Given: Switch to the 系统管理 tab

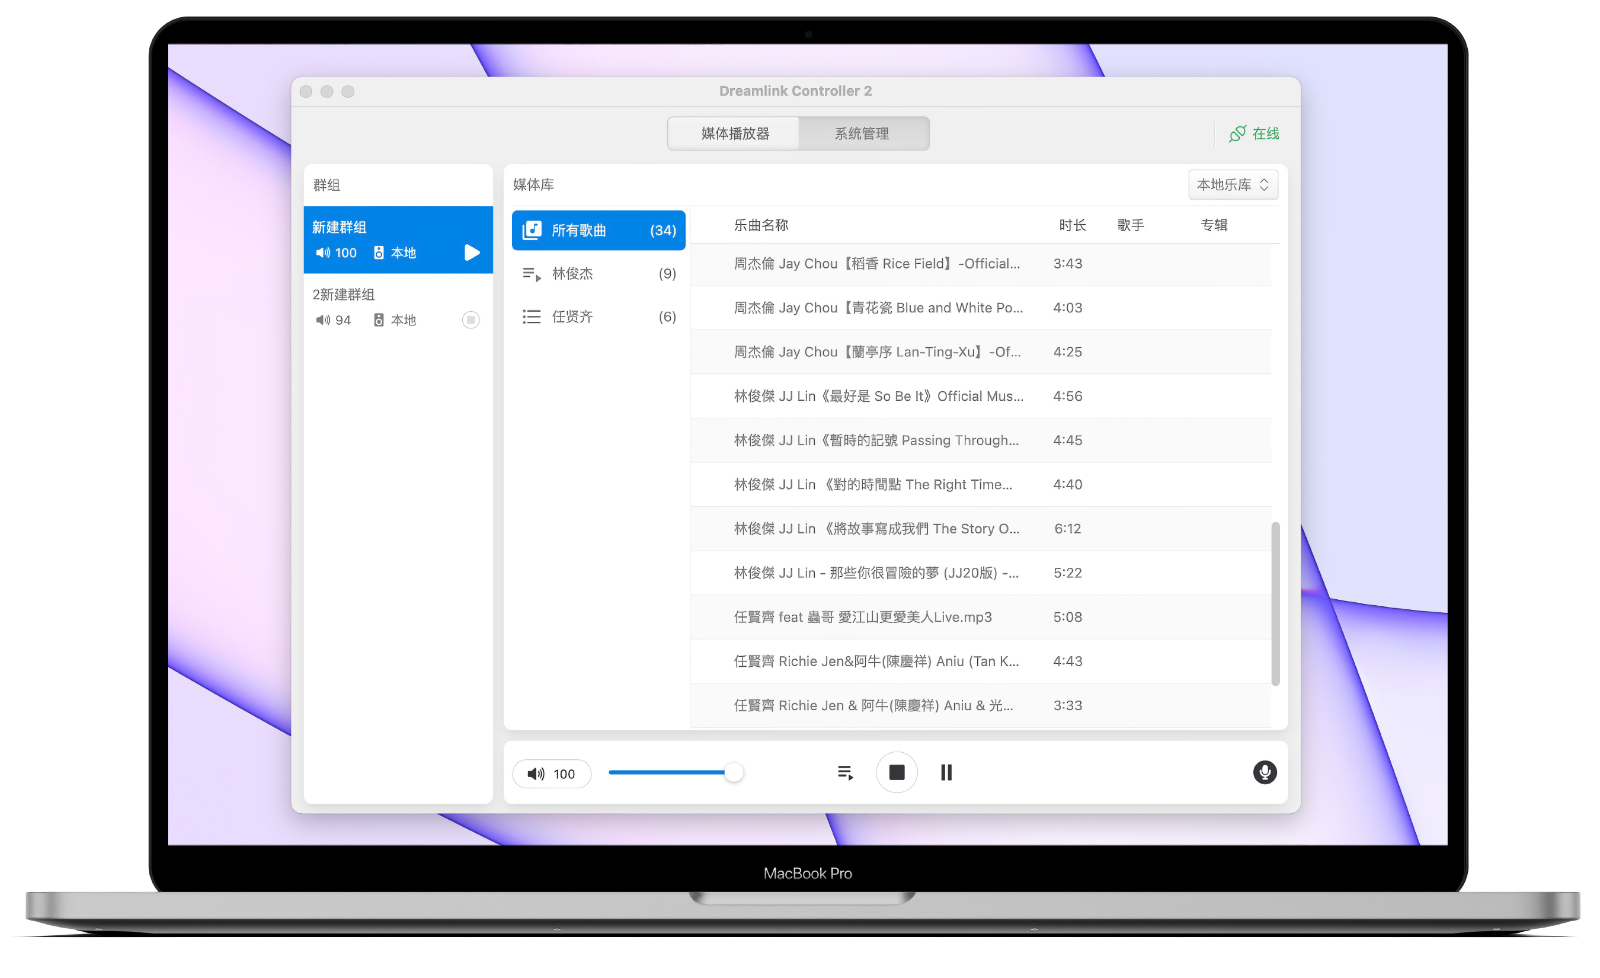Looking at the screenshot, I should [863, 133].
